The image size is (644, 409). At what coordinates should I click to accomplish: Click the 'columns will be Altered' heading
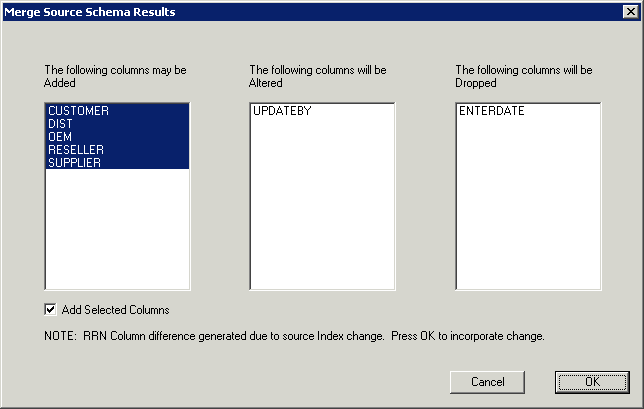pyautogui.click(x=317, y=76)
